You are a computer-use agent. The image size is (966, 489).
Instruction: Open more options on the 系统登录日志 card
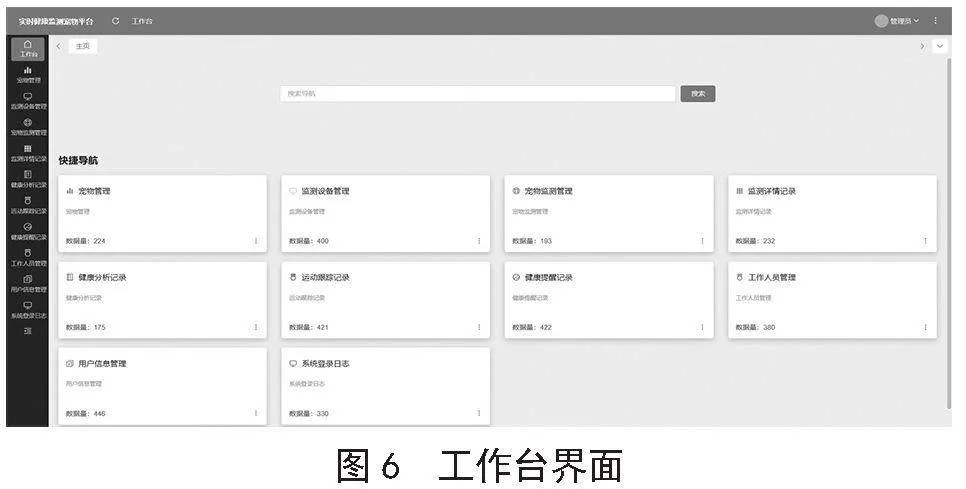[479, 413]
